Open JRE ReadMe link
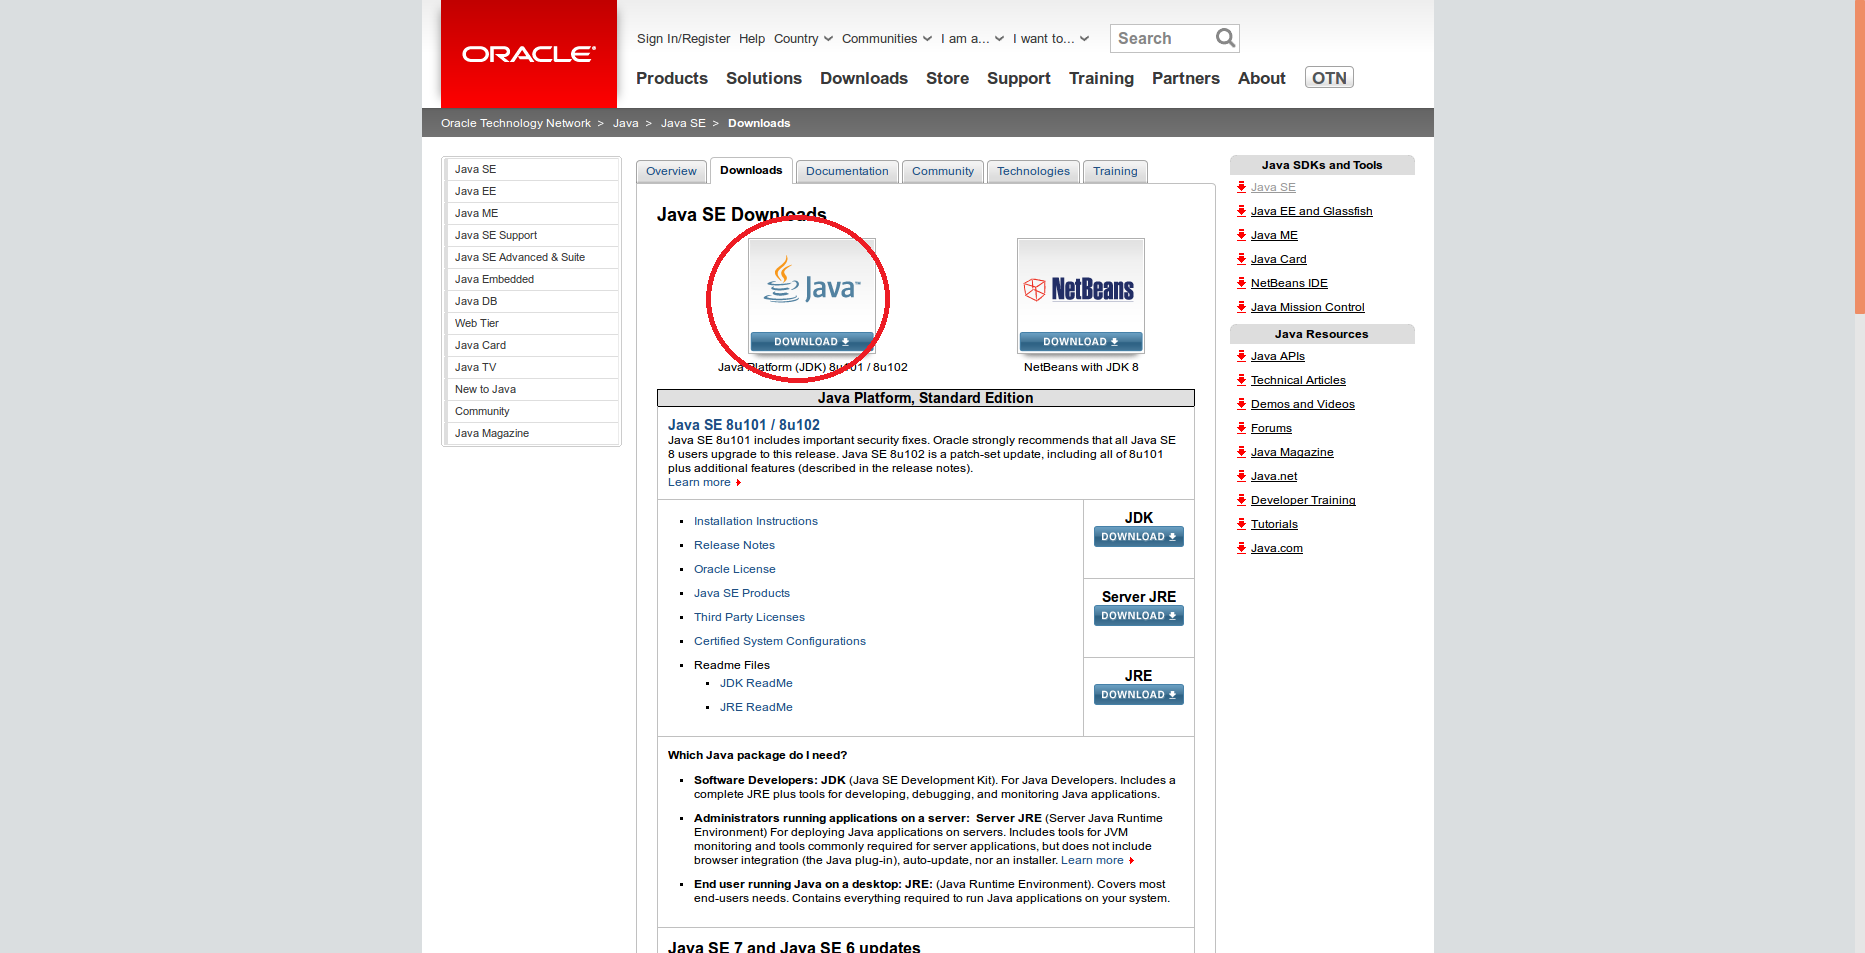The height and width of the screenshot is (953, 1865). tap(756, 707)
